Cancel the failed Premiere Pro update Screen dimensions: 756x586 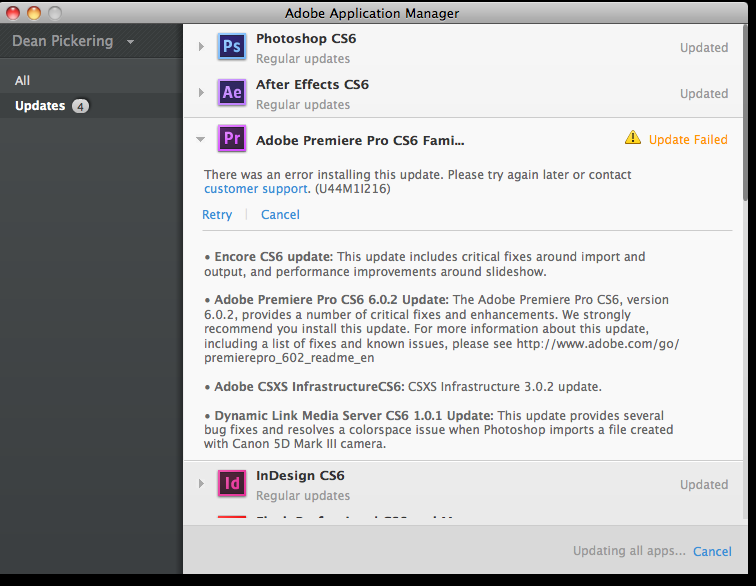click(280, 214)
